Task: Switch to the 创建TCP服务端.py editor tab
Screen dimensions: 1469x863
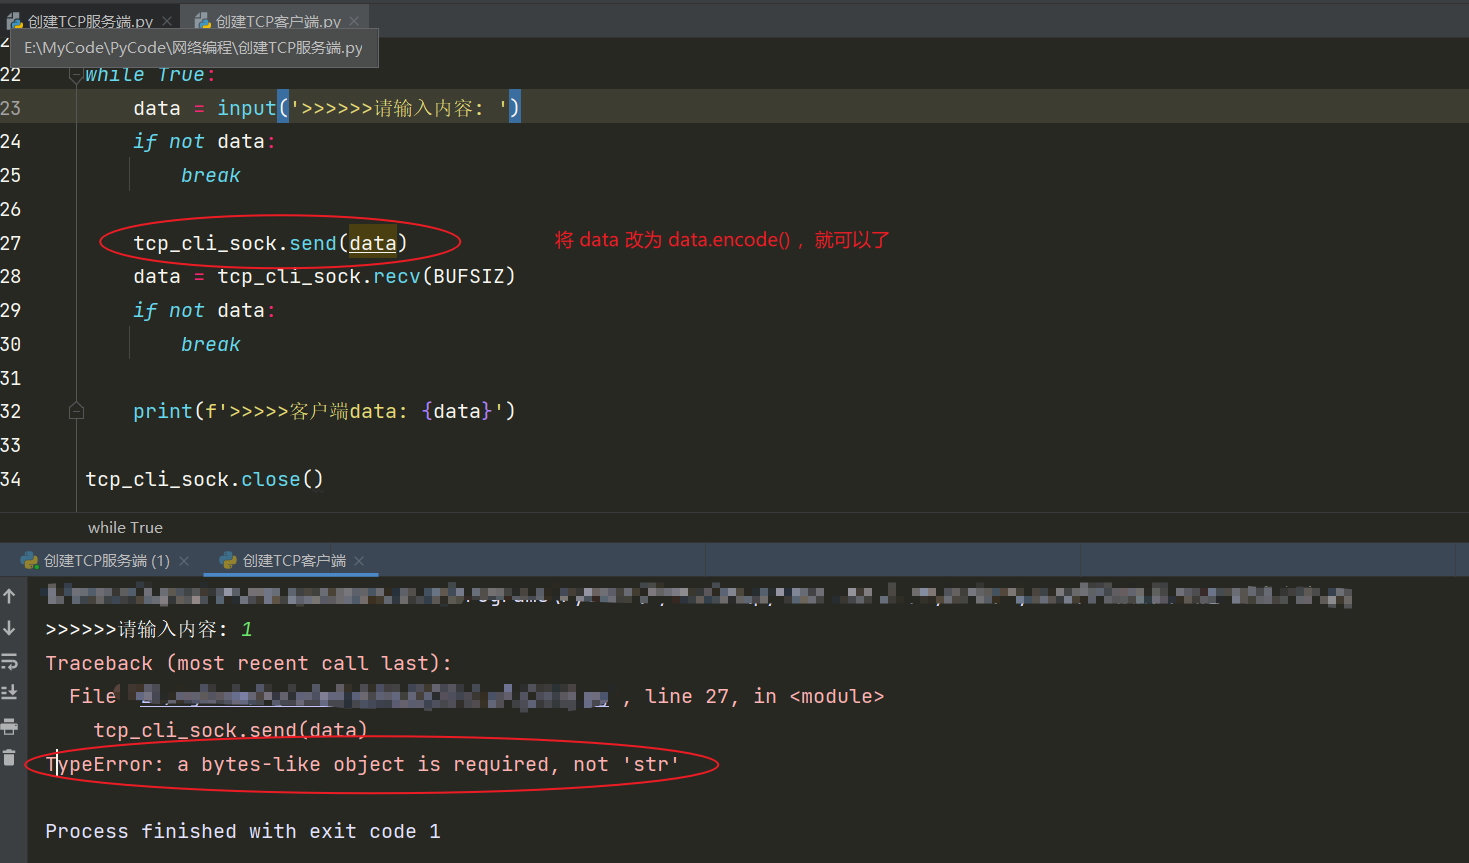Action: [90, 21]
